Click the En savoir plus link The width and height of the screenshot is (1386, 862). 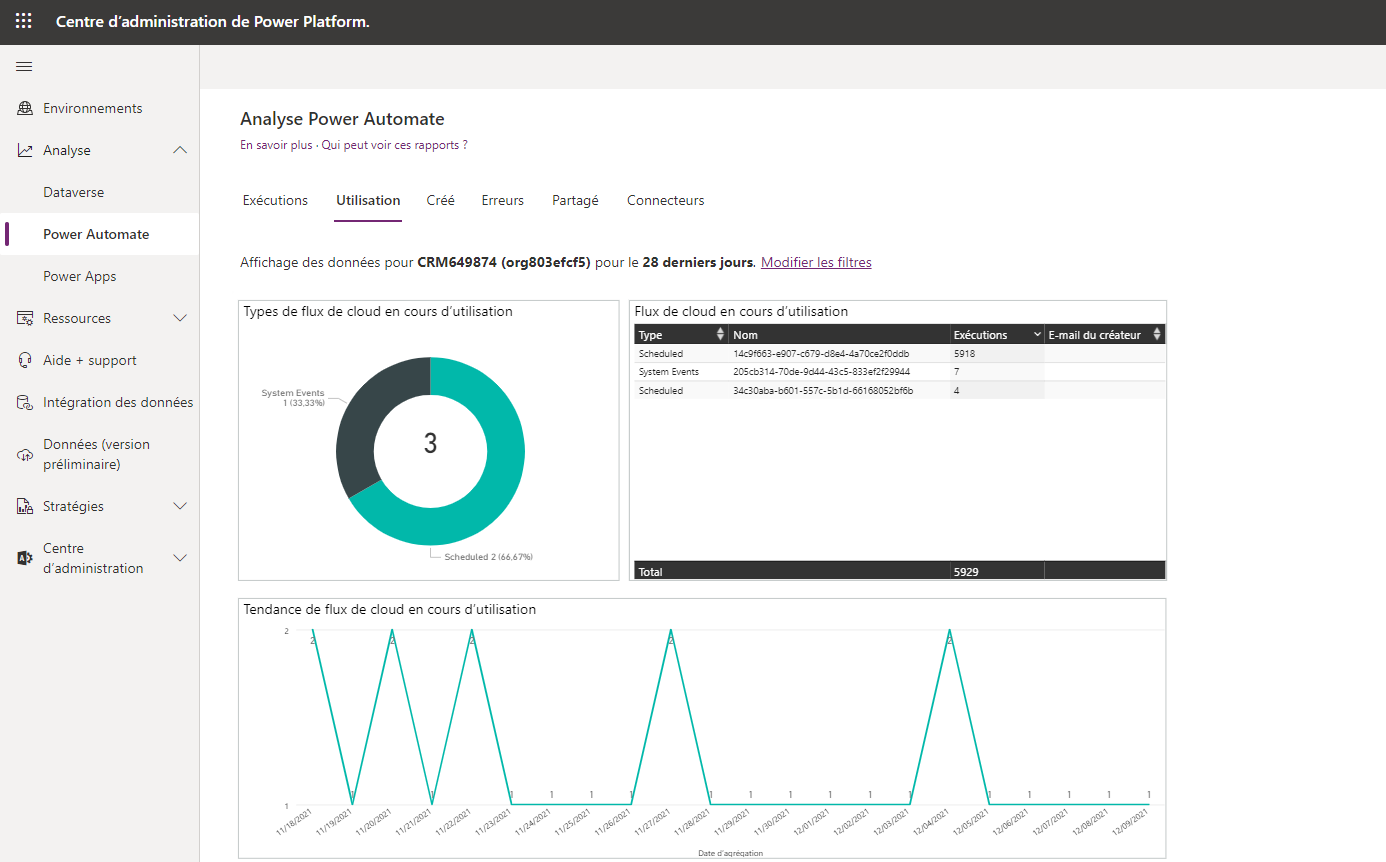[x=276, y=145]
